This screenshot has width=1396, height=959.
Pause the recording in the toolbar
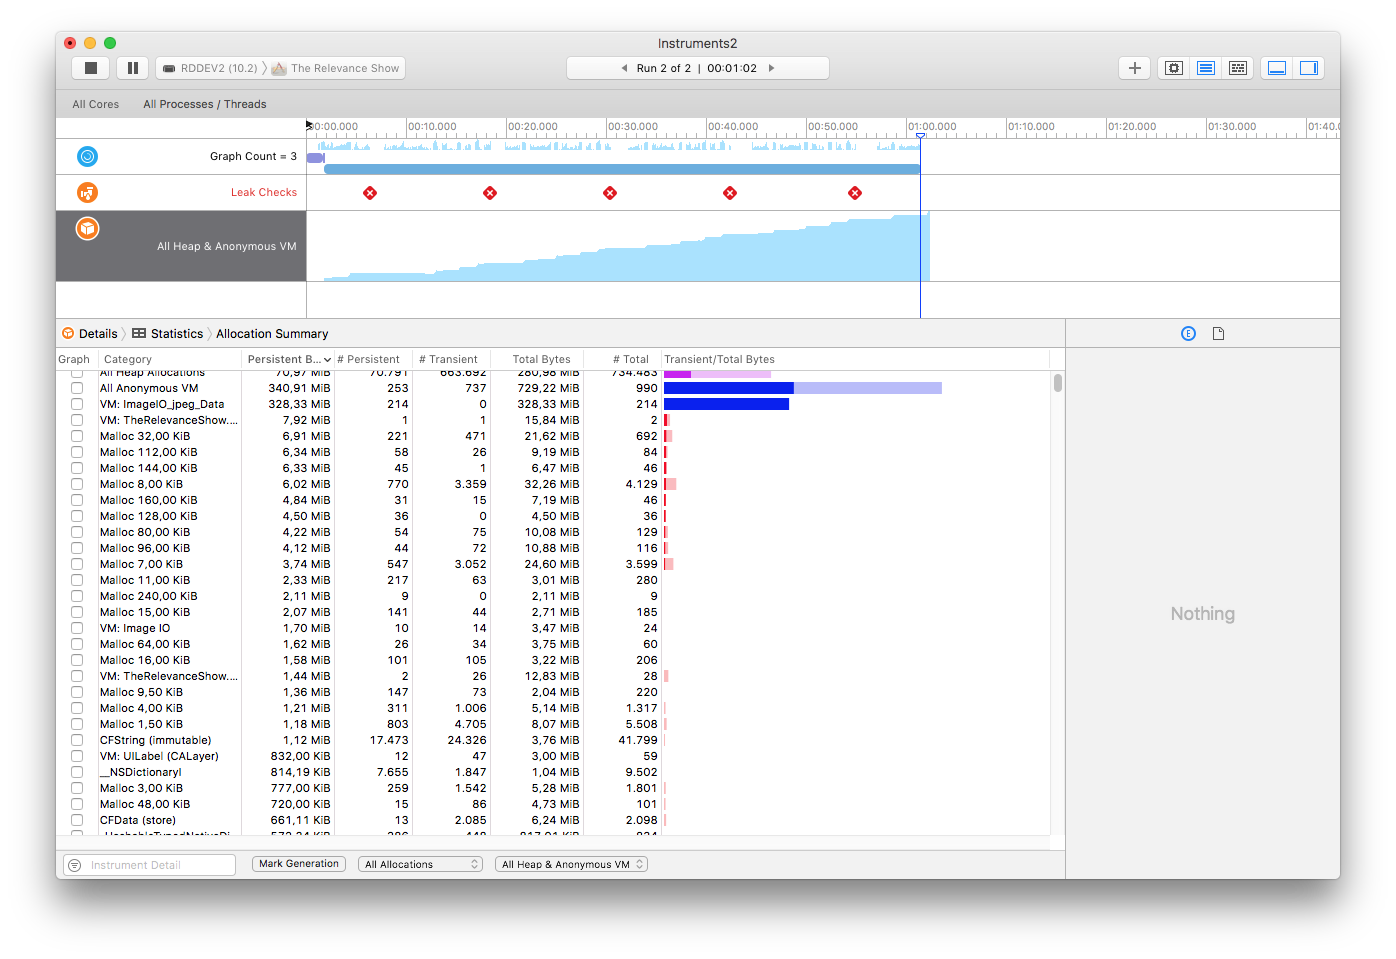pyautogui.click(x=133, y=68)
